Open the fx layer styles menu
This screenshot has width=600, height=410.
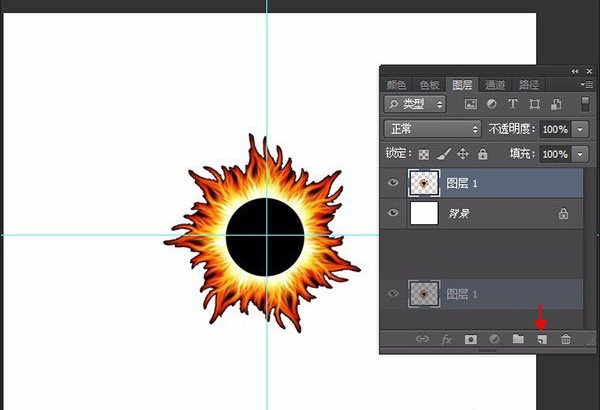tap(447, 339)
